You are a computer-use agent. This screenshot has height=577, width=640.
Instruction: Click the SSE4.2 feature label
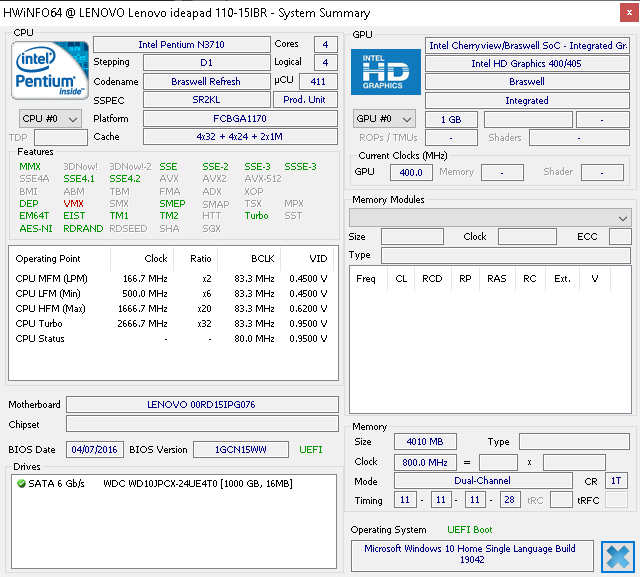[125, 179]
